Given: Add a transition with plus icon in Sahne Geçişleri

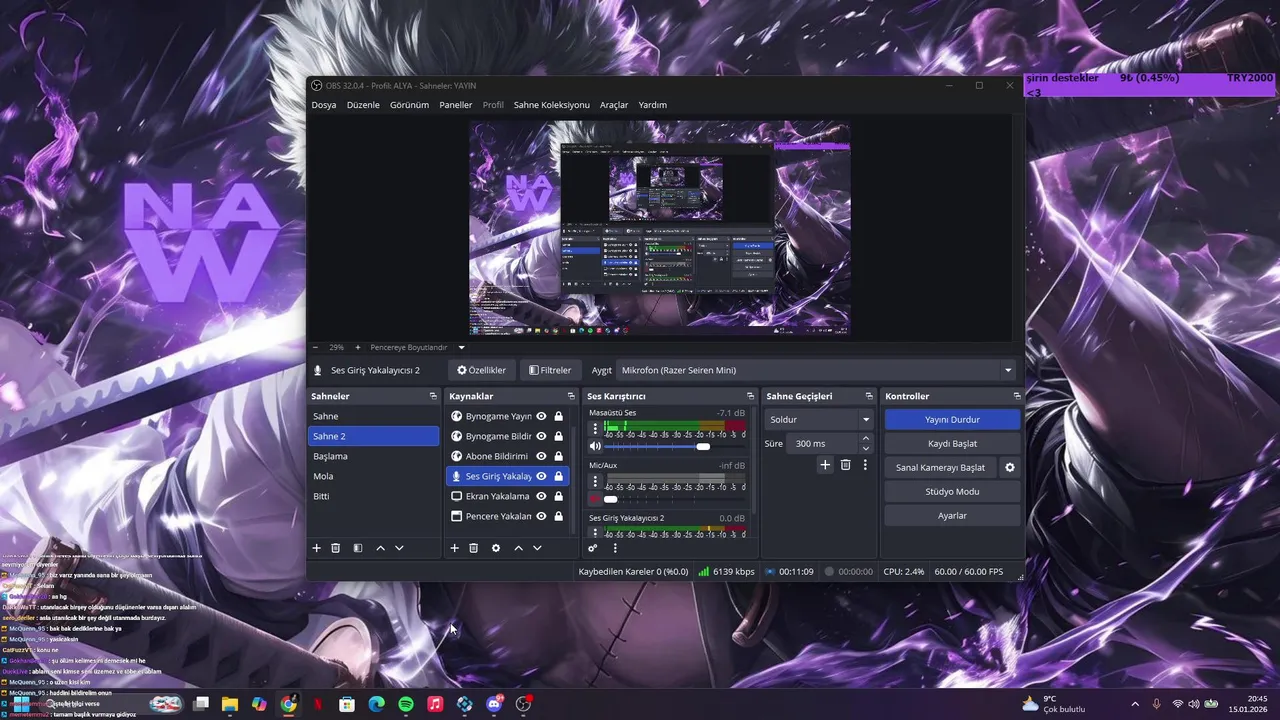Looking at the screenshot, I should 825,465.
